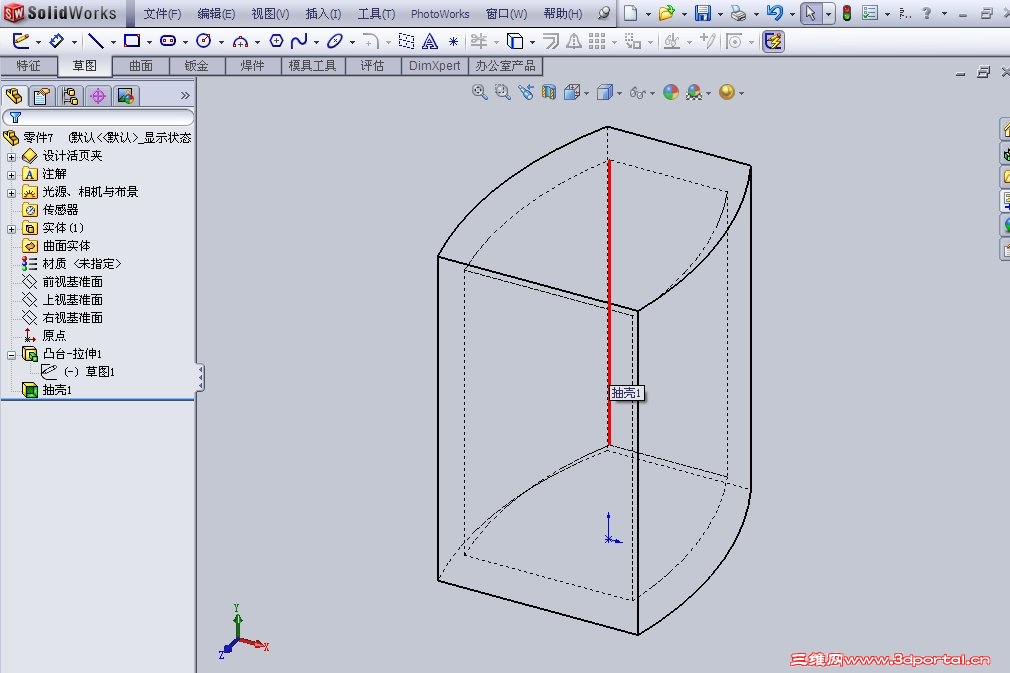Switch to the 钣金 tab
The width and height of the screenshot is (1010, 673).
coord(196,66)
